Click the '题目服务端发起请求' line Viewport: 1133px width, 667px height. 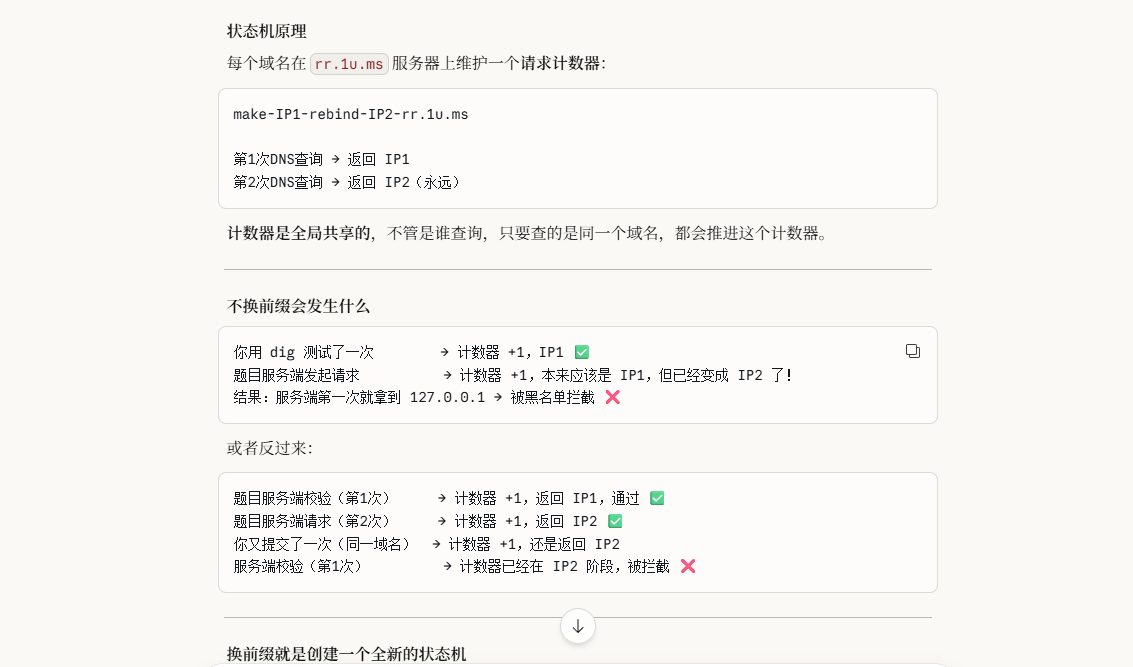point(296,375)
